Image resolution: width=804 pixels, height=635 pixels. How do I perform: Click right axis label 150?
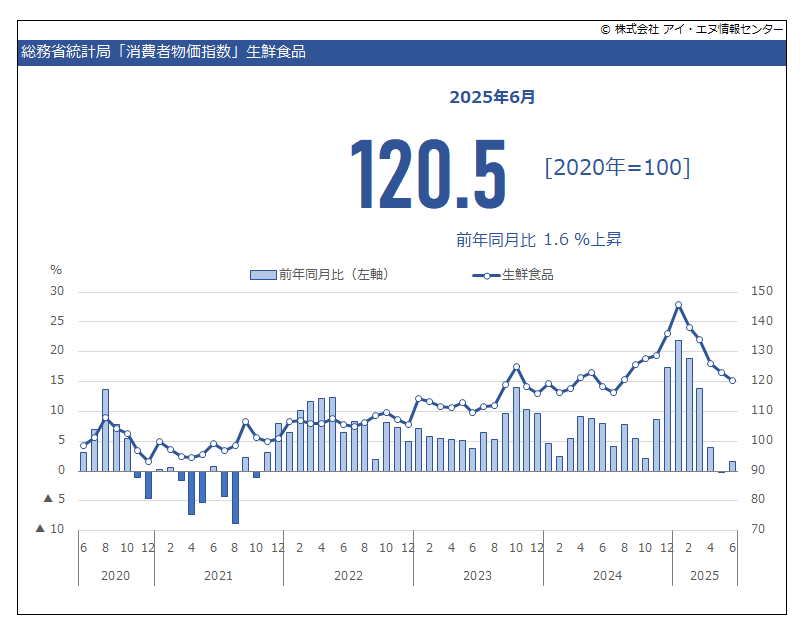tap(761, 291)
